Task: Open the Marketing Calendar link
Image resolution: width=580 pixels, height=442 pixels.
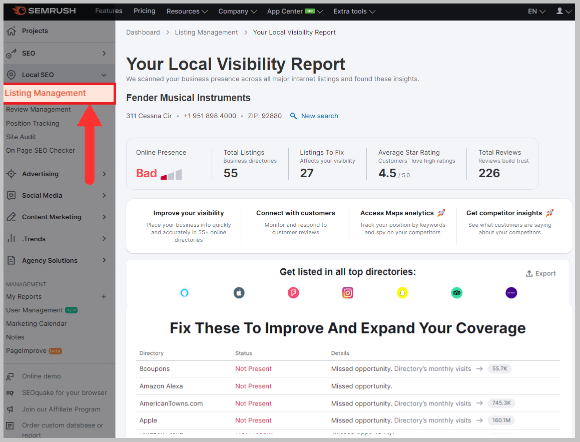Action: pos(36,324)
